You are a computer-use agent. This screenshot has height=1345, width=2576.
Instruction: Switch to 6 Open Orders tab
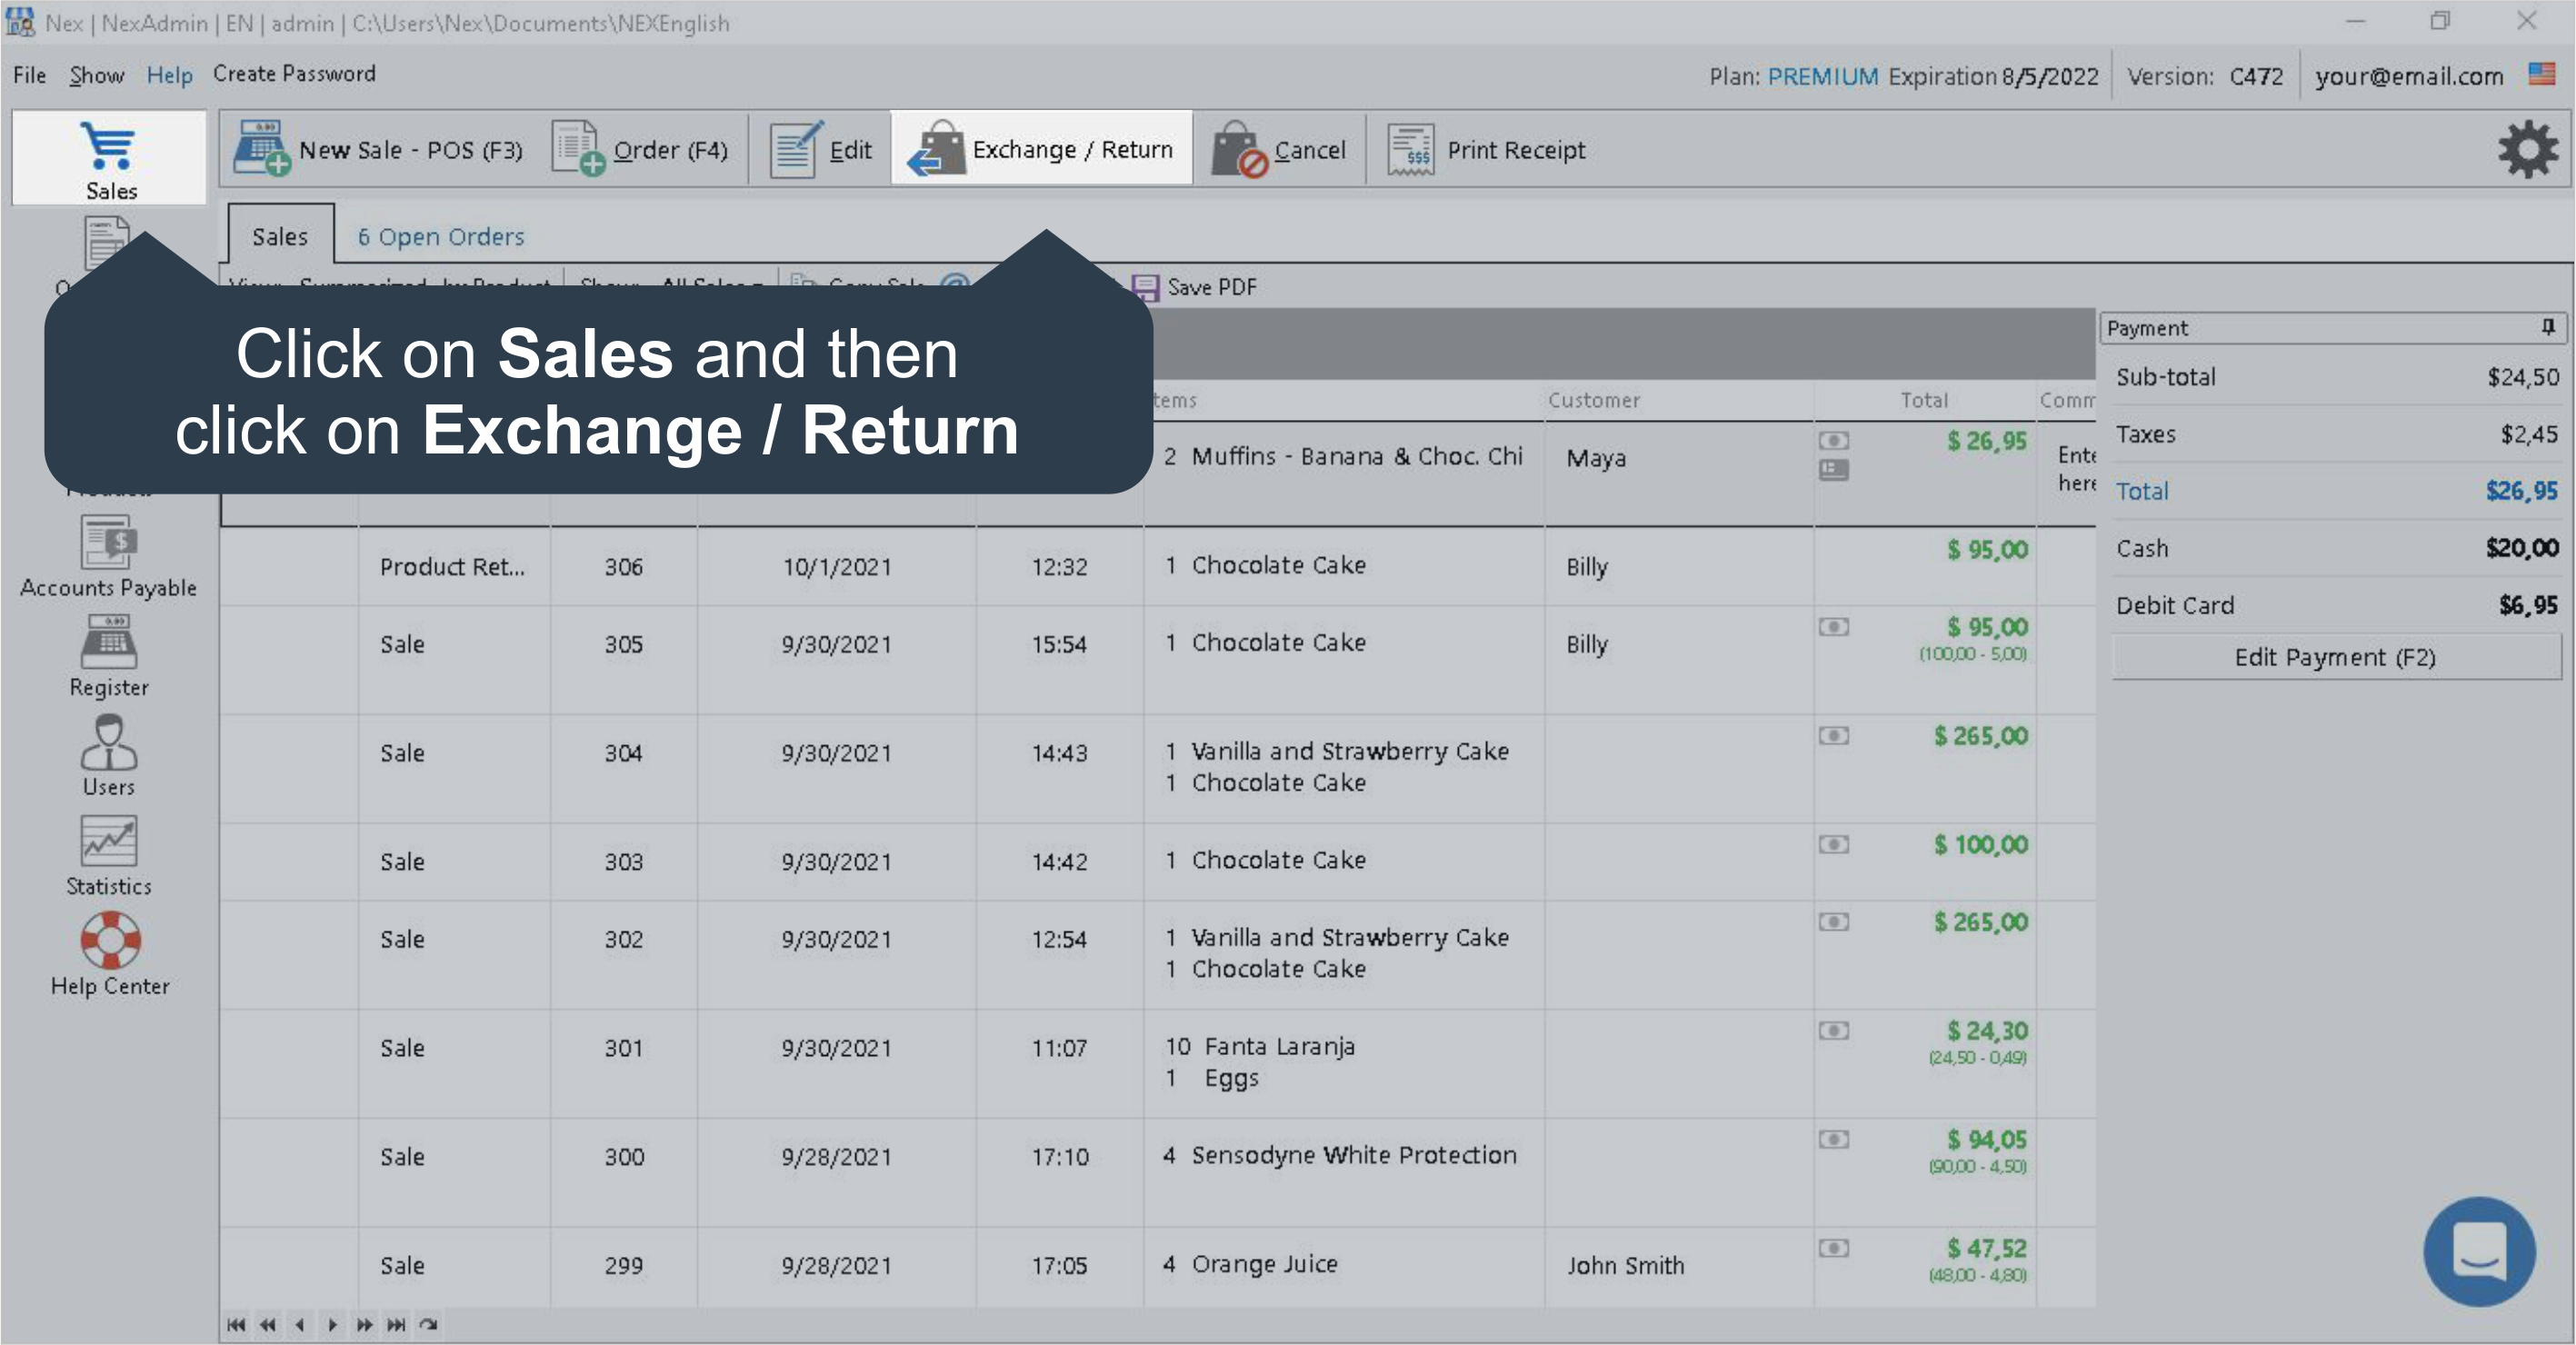pyautogui.click(x=441, y=237)
